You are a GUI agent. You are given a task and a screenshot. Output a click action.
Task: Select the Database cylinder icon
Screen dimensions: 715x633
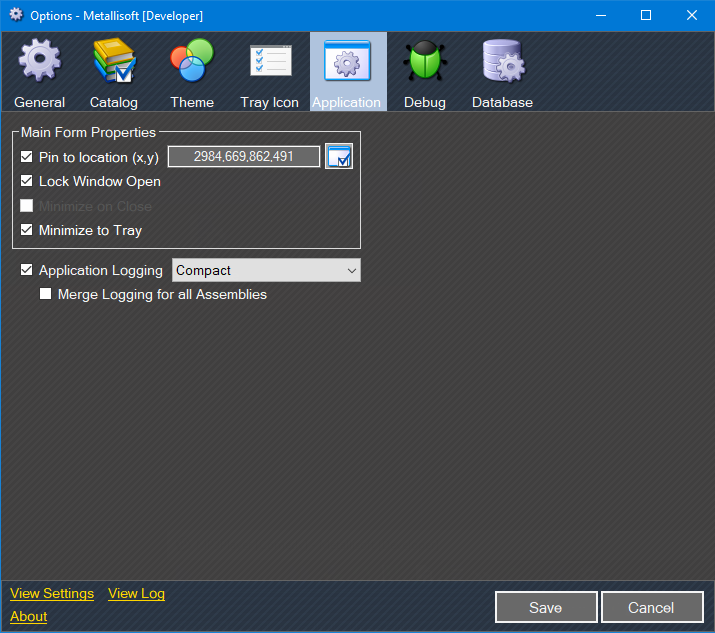click(x=502, y=62)
